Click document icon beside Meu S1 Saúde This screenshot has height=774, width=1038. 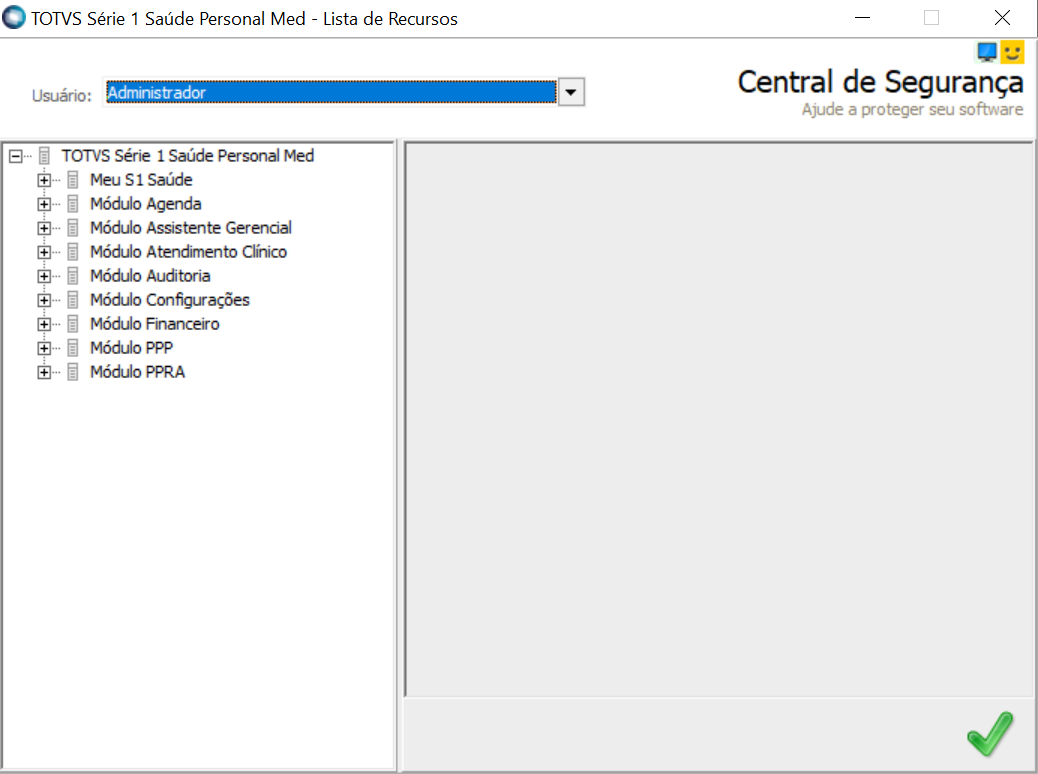73,180
